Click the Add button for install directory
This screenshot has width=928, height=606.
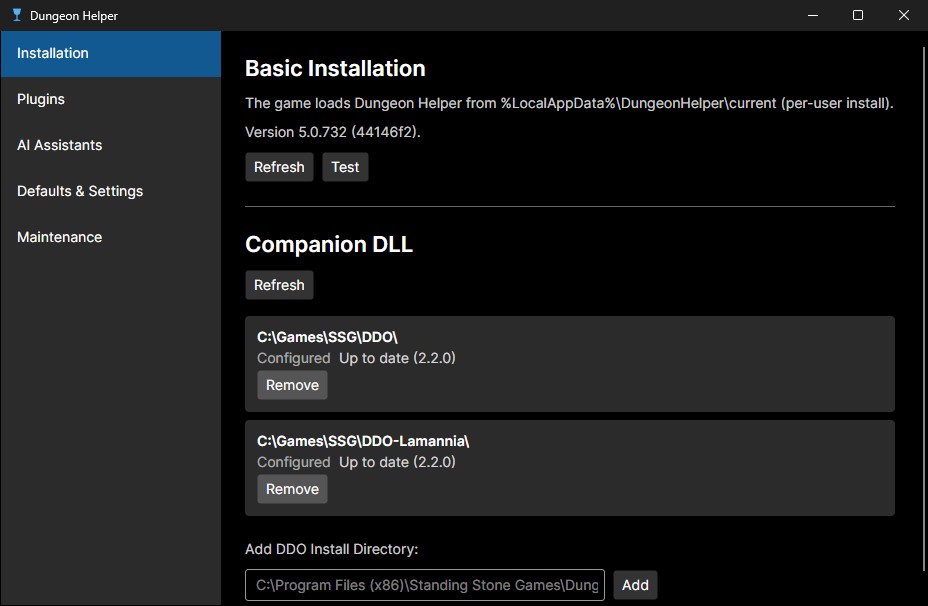(635, 585)
